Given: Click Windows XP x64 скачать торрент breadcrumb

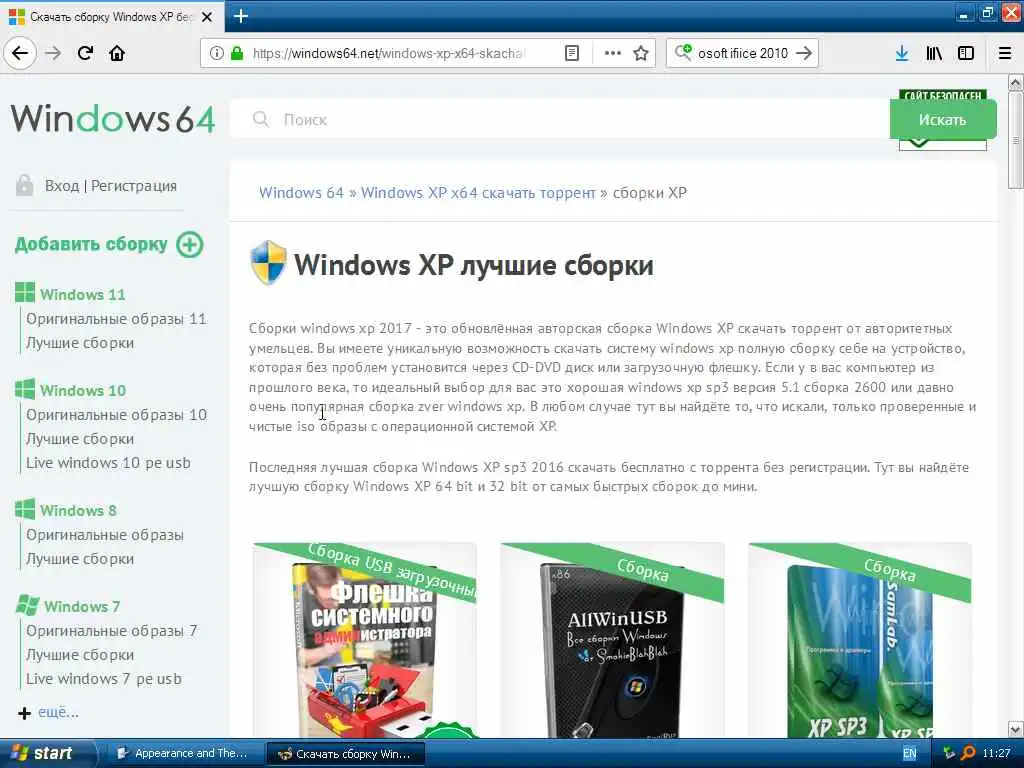Looking at the screenshot, I should pos(478,193).
